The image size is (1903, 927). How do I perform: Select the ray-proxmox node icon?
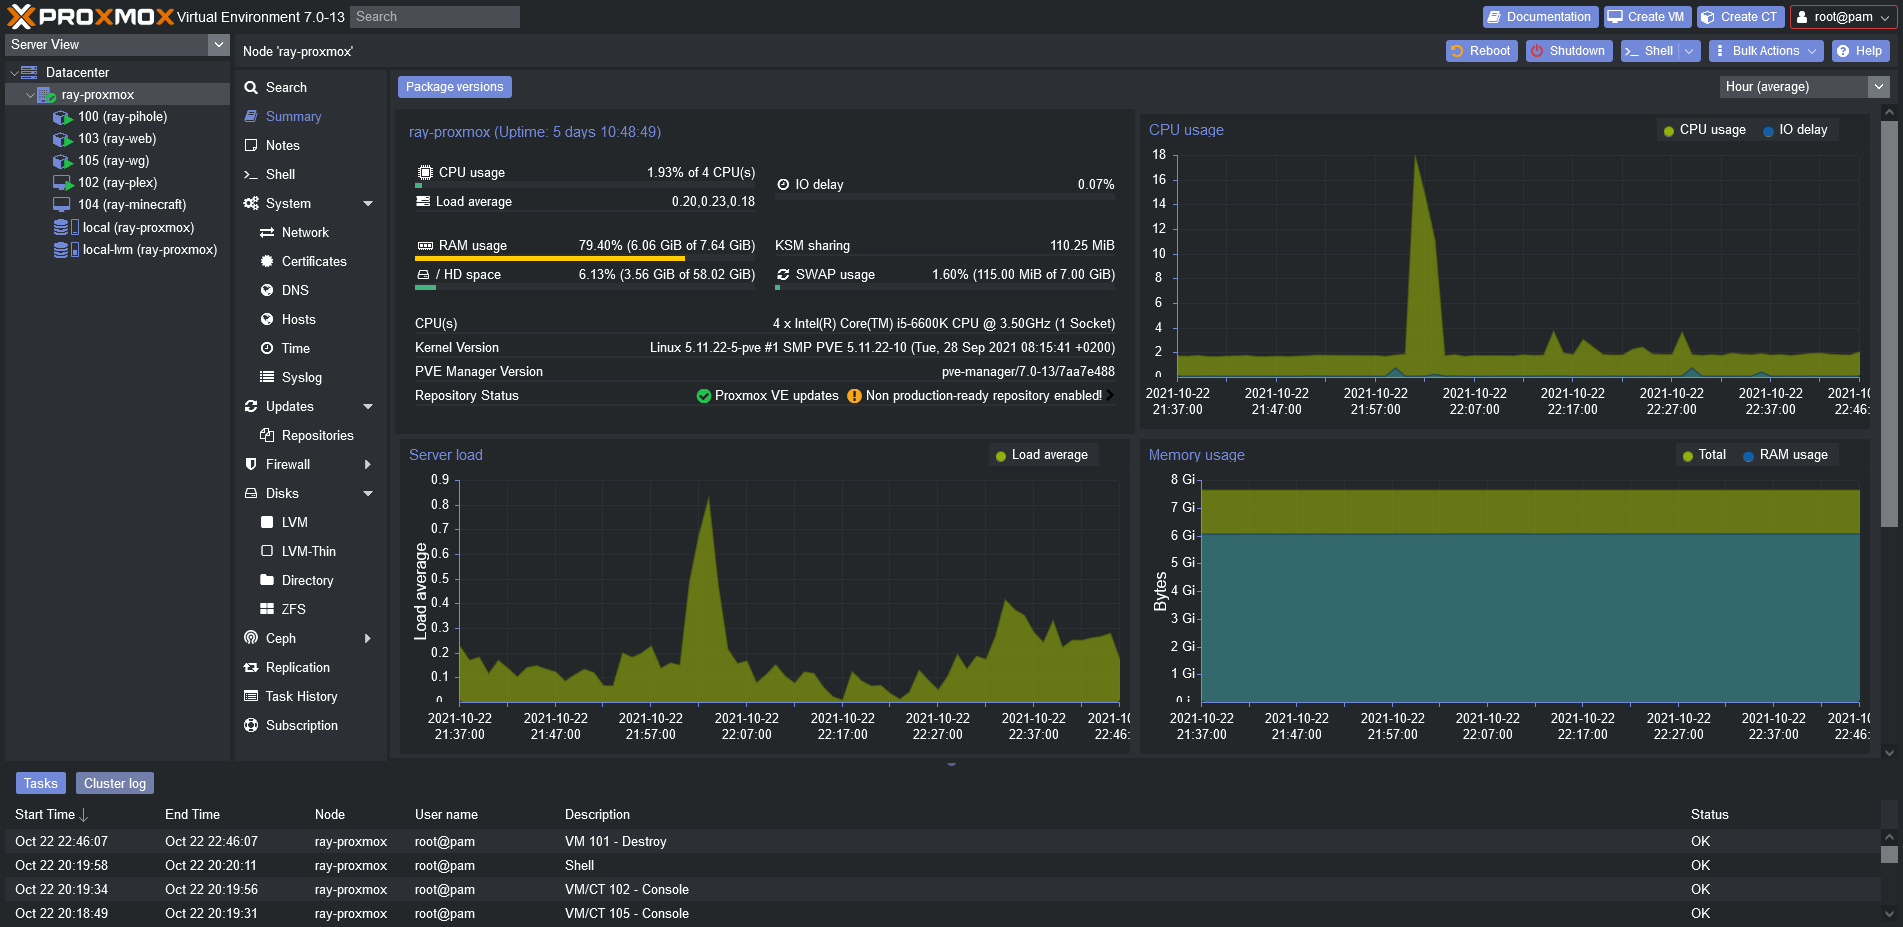(46, 95)
